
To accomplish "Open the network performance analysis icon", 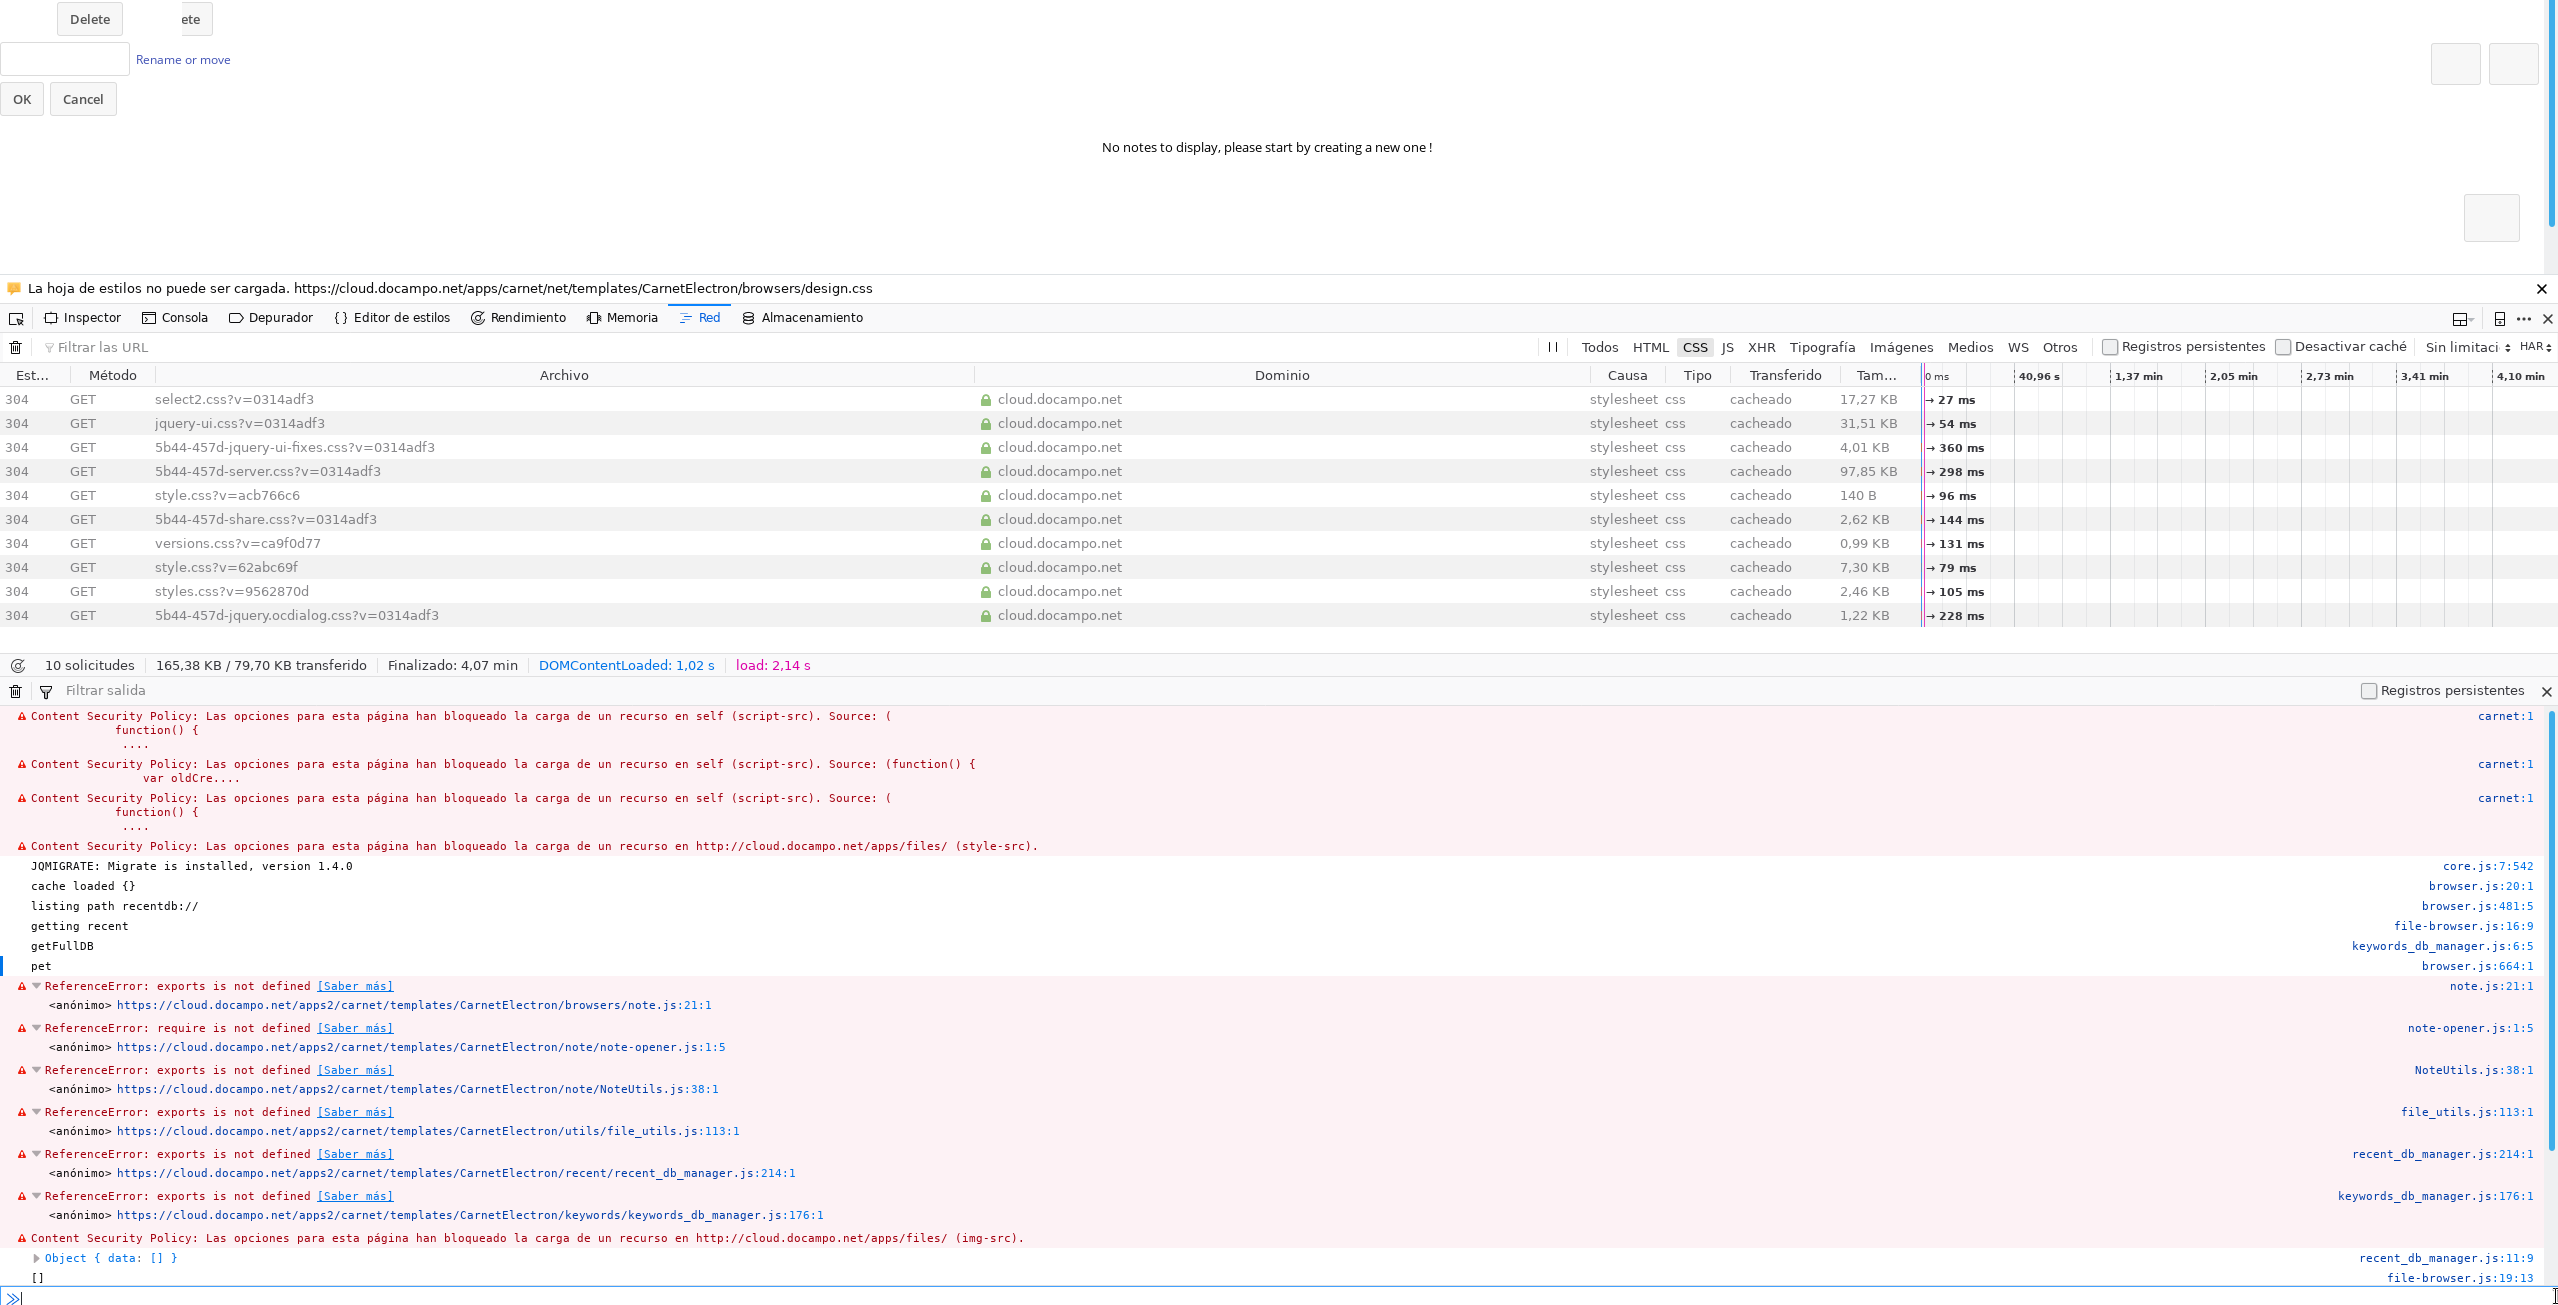I will 17,666.
